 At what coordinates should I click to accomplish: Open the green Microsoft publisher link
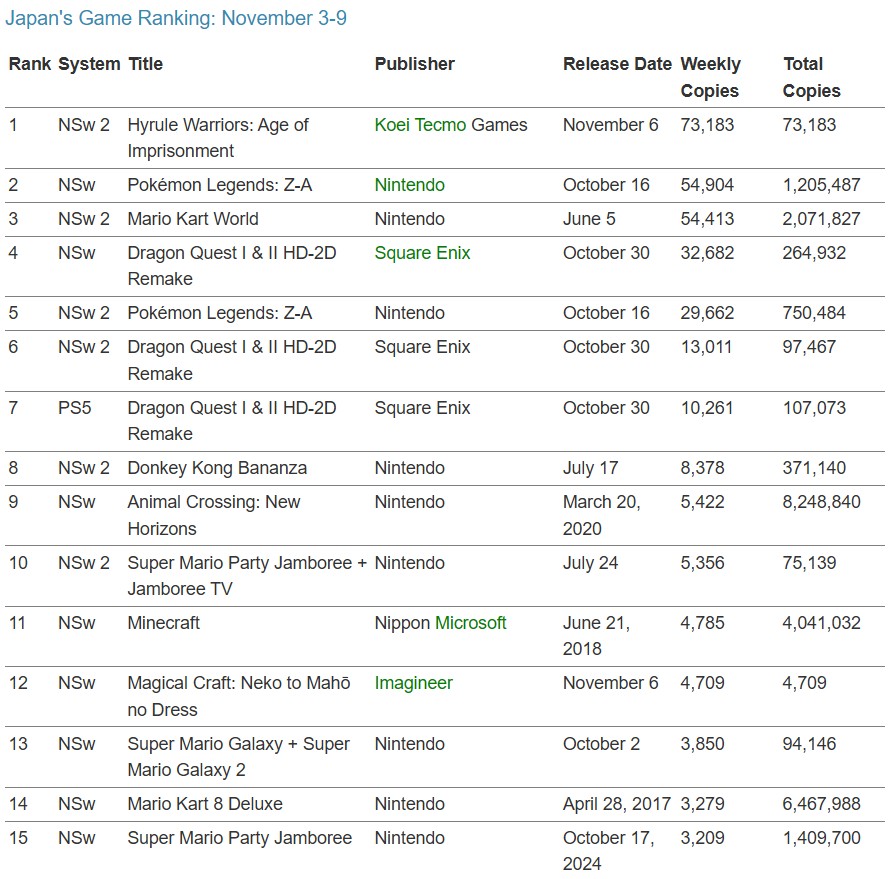click(470, 623)
